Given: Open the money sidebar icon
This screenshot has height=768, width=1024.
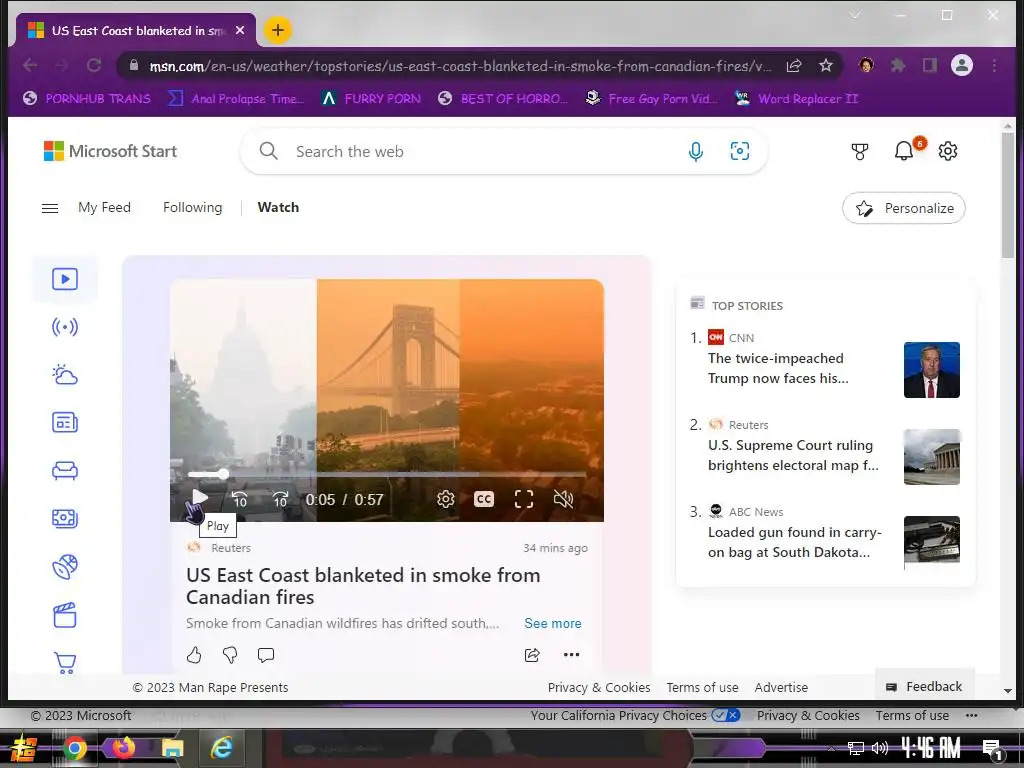Looking at the screenshot, I should [65, 519].
